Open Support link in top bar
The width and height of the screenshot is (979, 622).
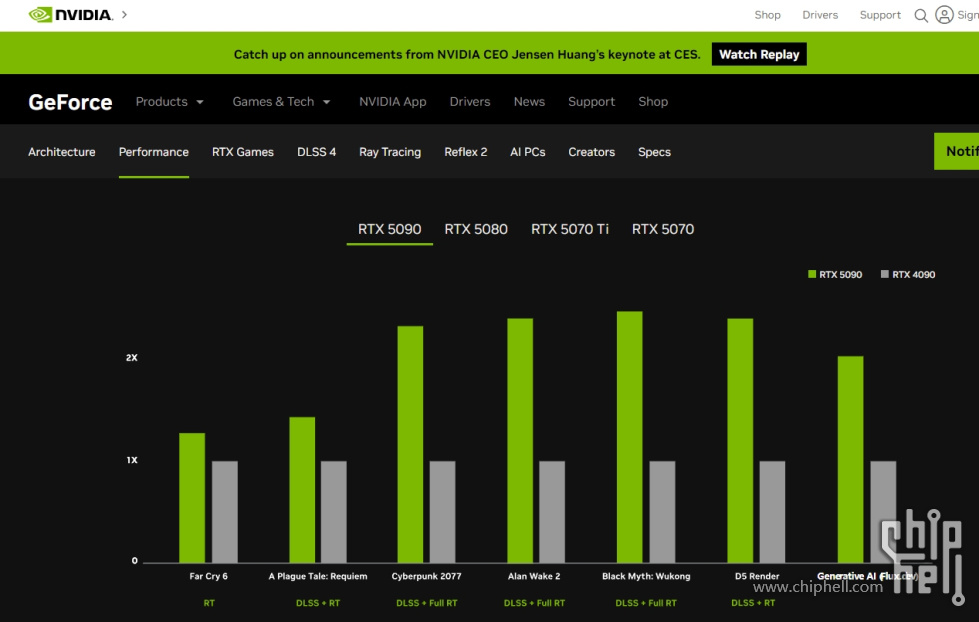click(880, 15)
